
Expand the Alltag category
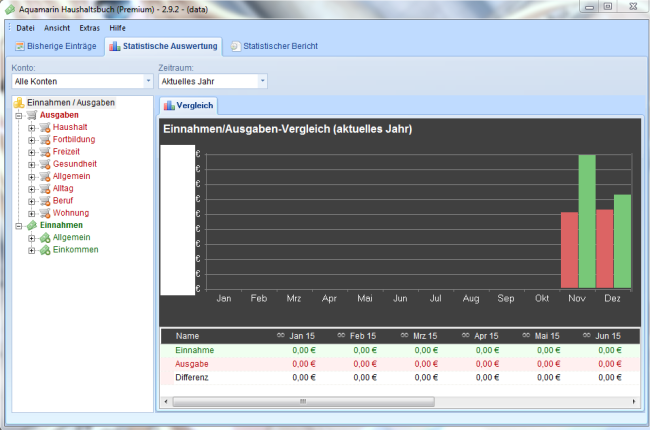[x=32, y=189]
